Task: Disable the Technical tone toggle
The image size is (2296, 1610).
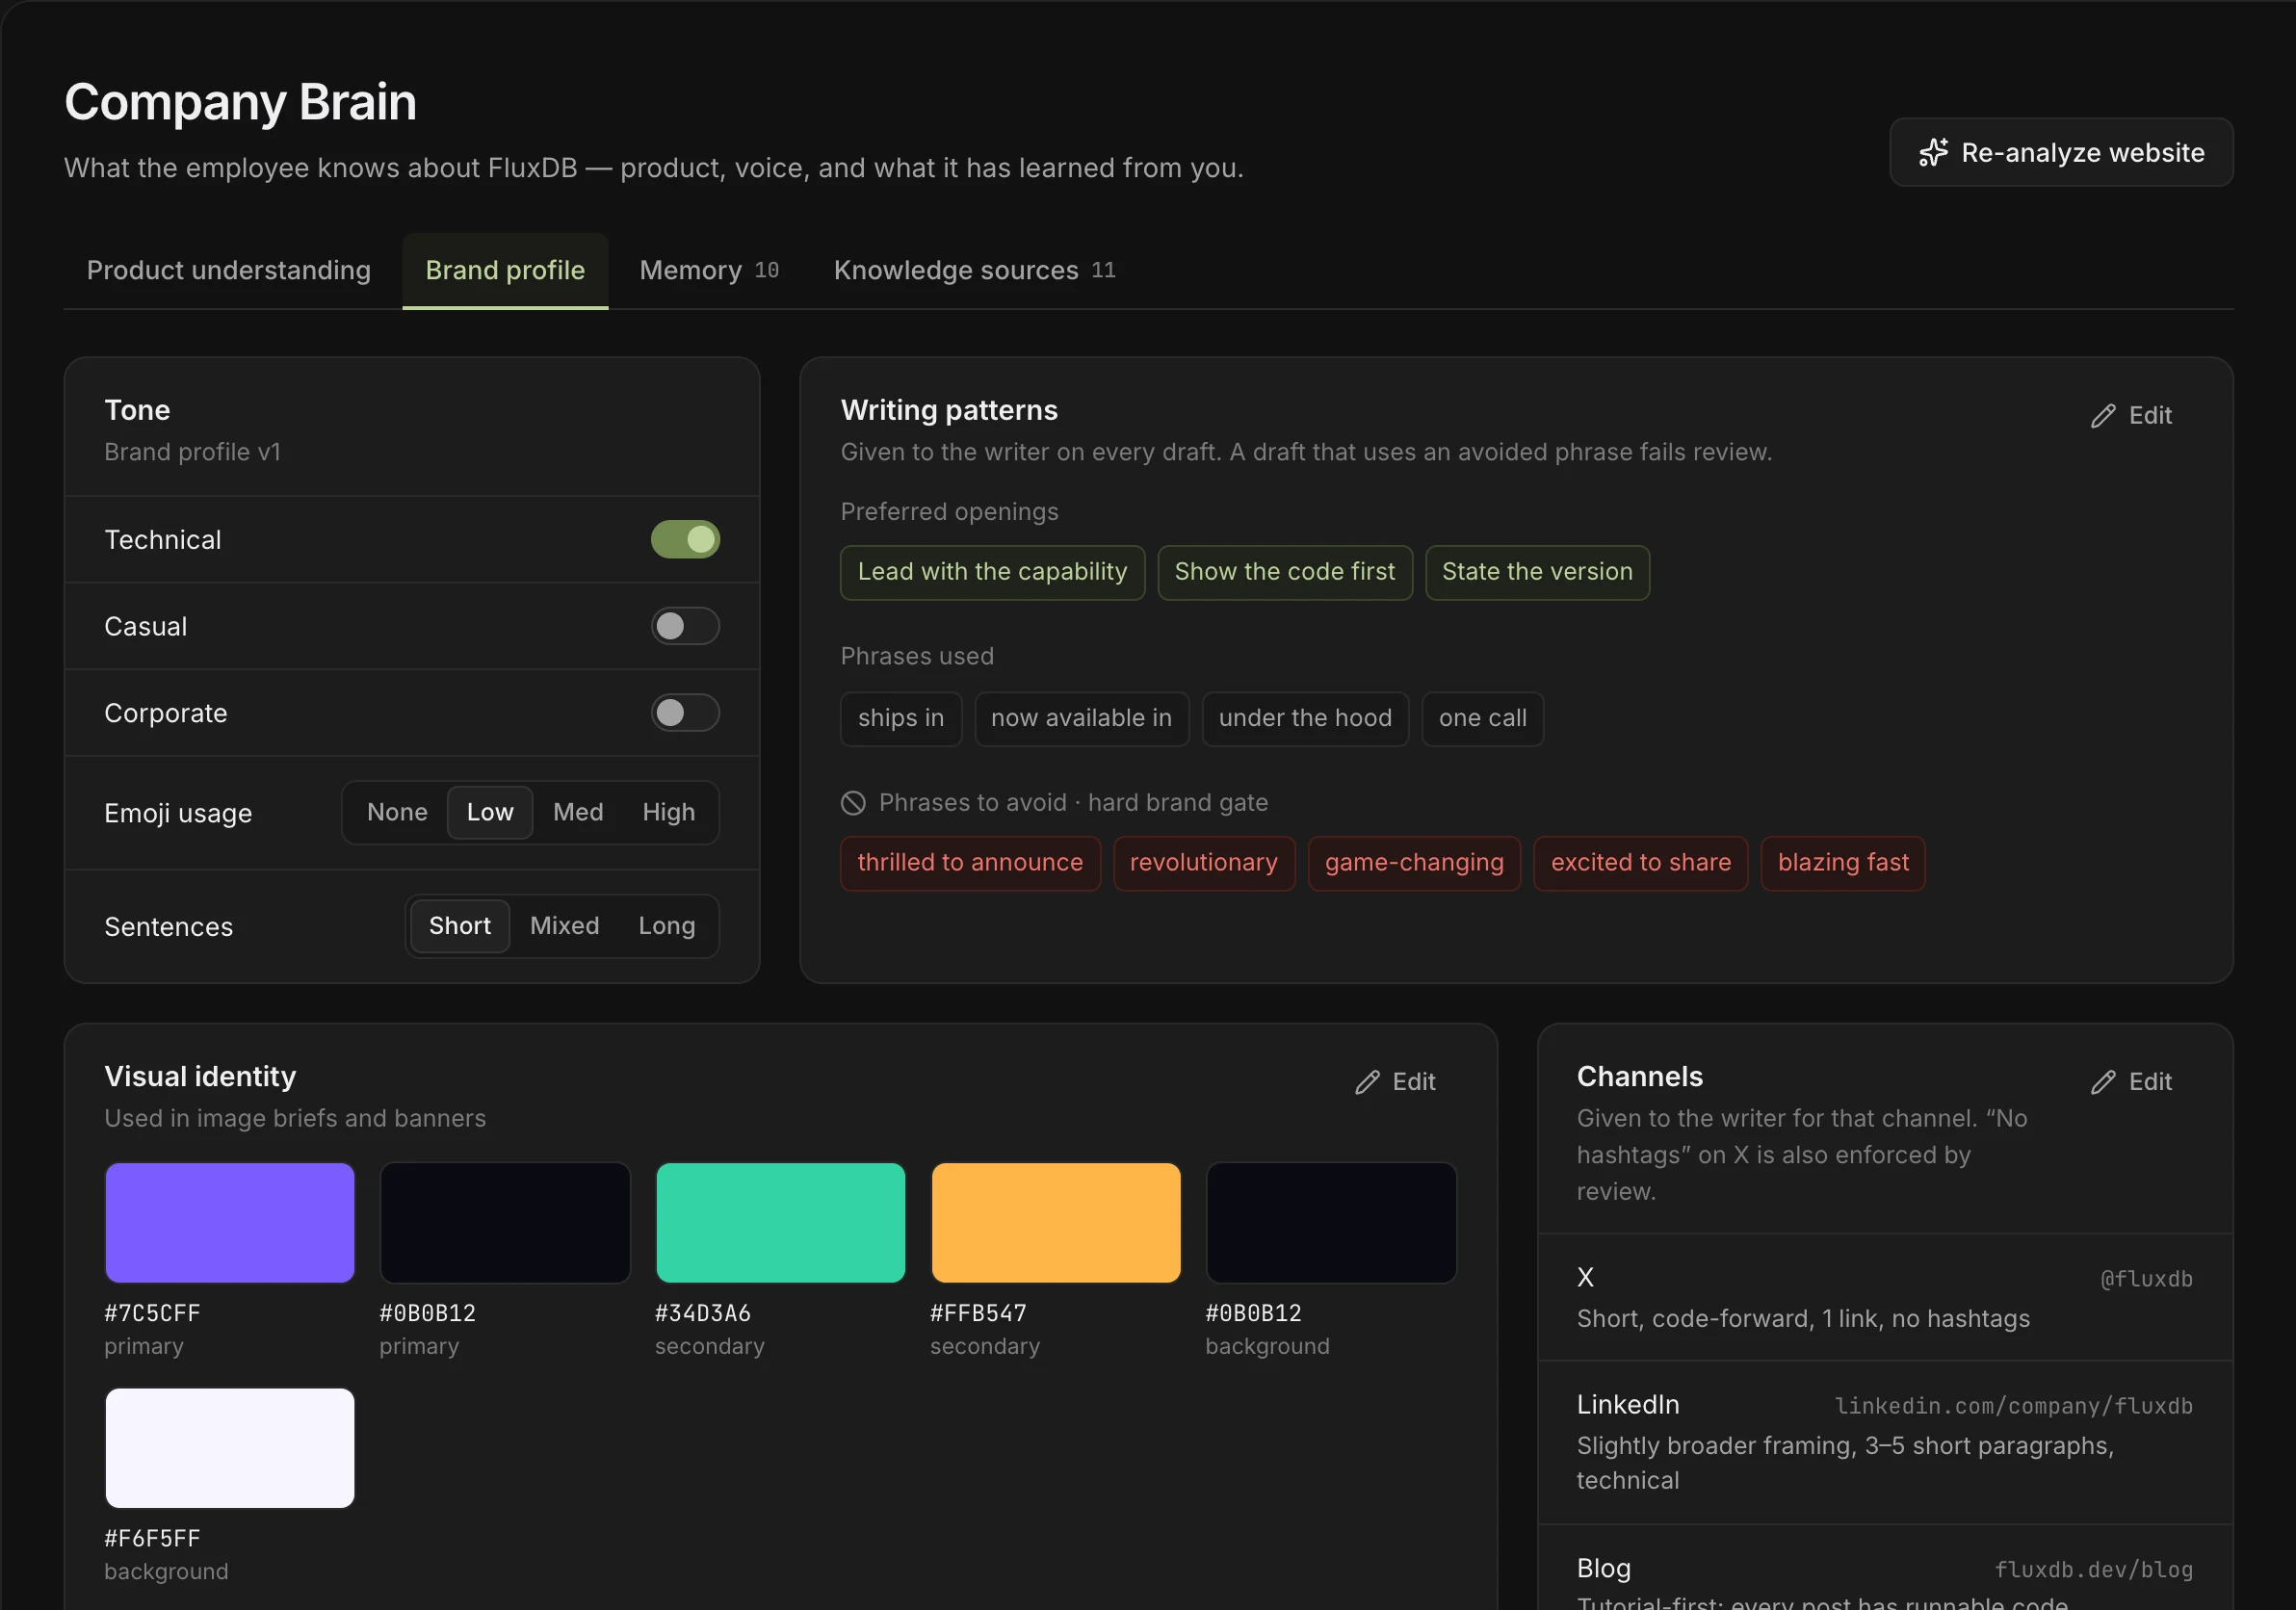Action: (x=685, y=540)
